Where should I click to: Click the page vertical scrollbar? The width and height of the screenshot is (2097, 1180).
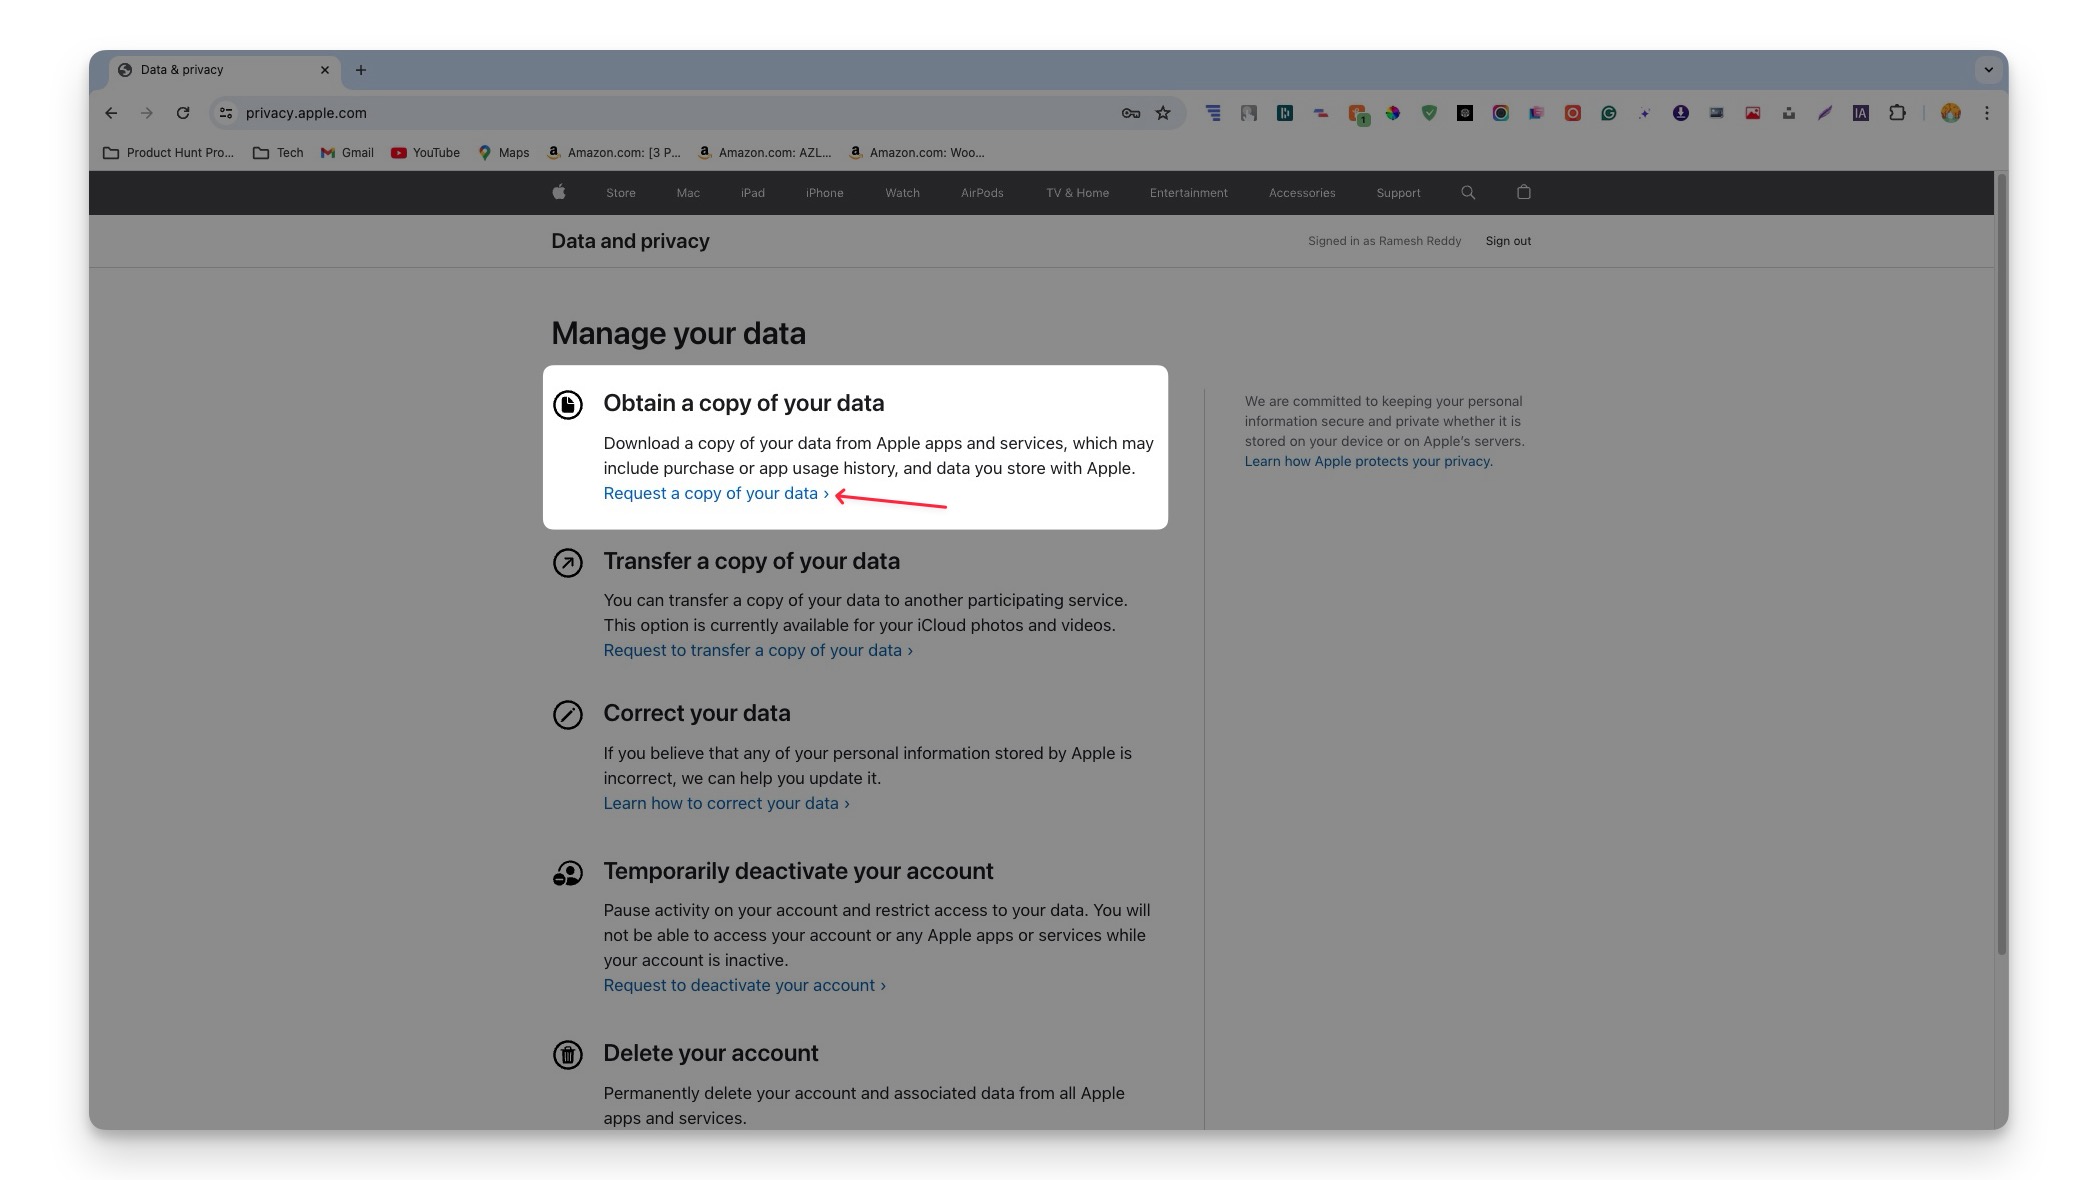(2001, 565)
